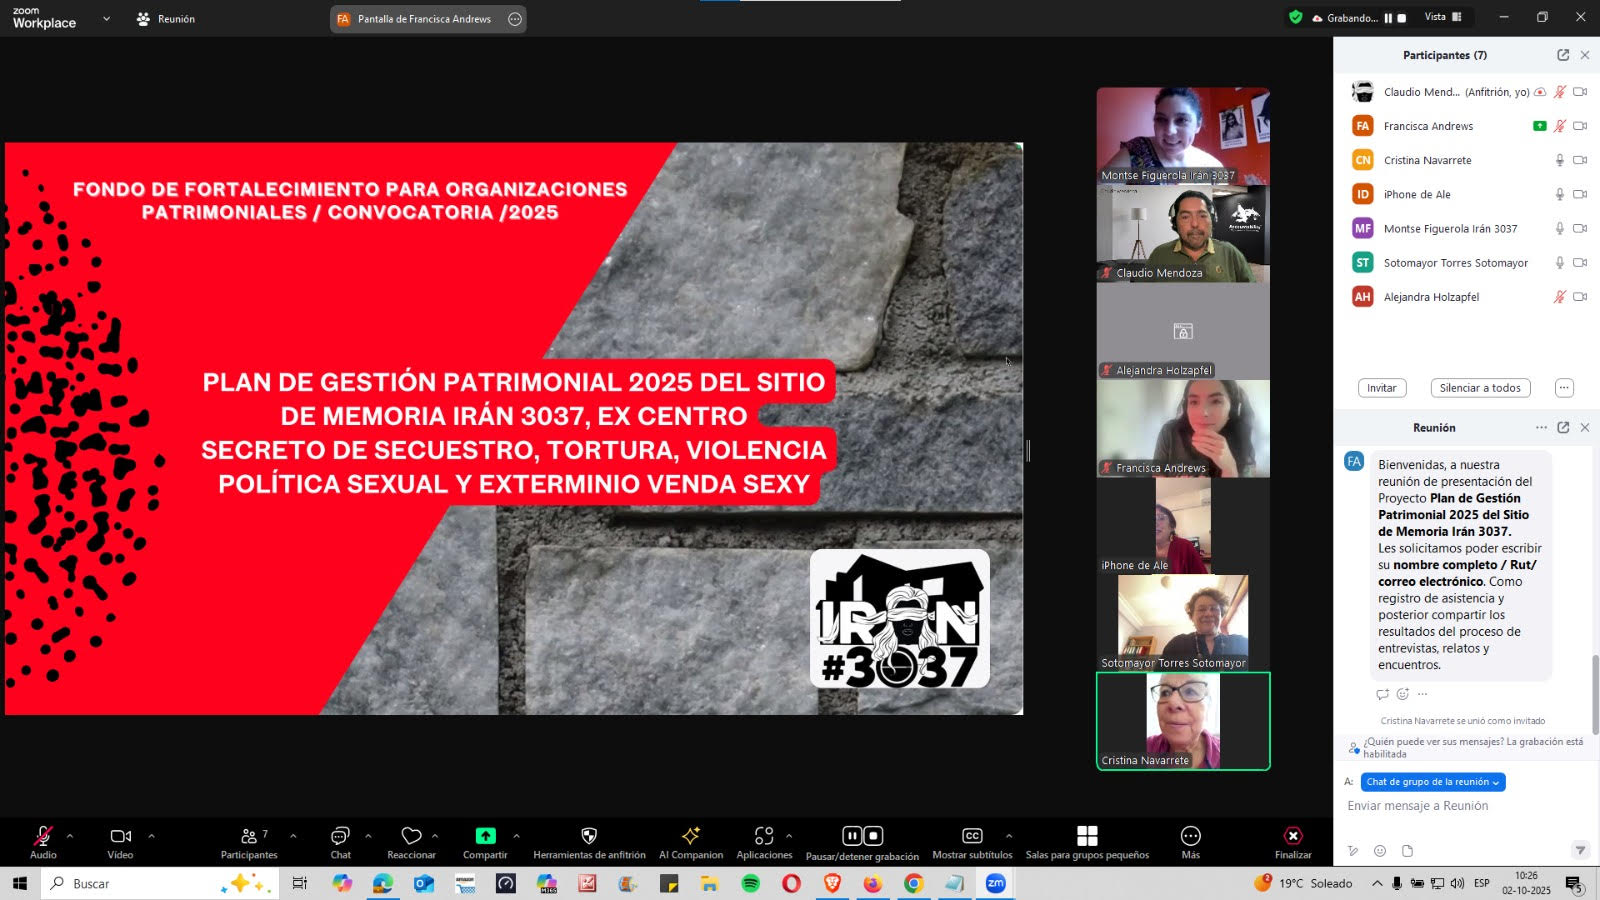Expand the Audio options arrow
1600x900 pixels.
pyautogui.click(x=70, y=835)
